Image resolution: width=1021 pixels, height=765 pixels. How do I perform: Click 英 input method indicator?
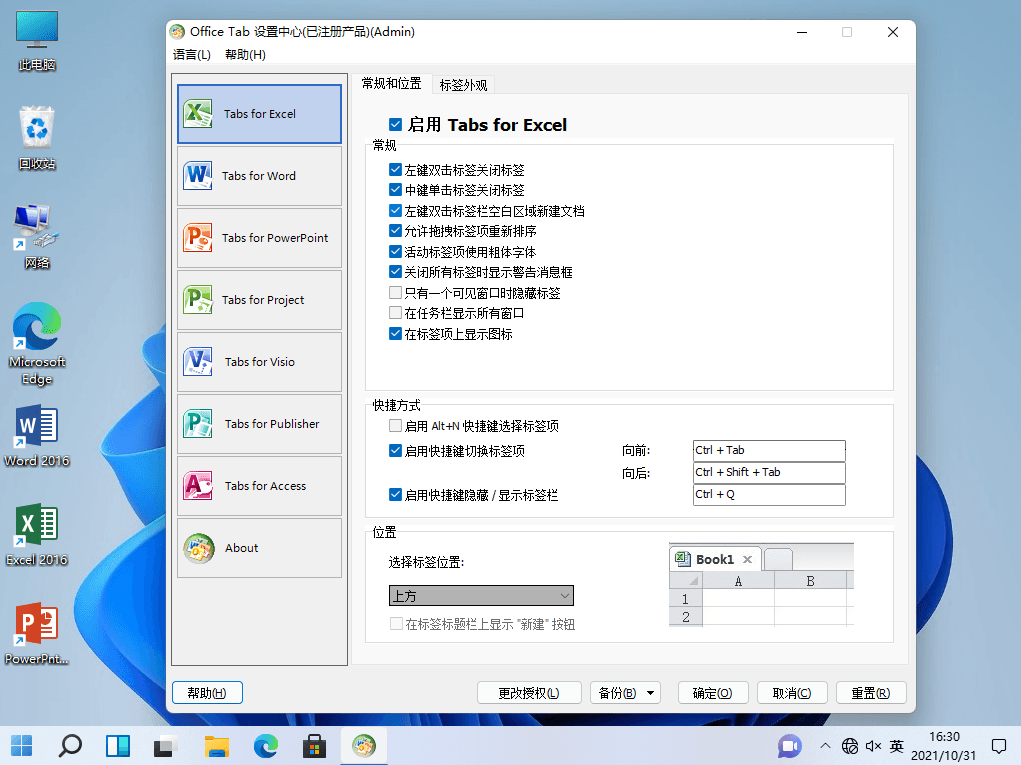897,746
